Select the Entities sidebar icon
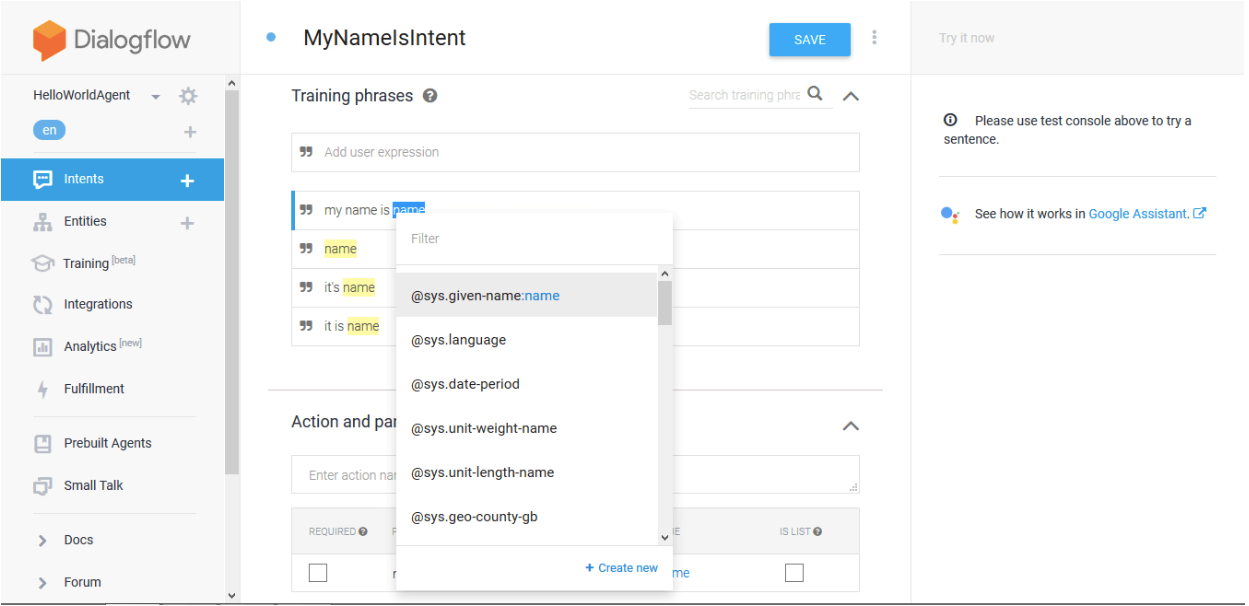The image size is (1249, 606). pyautogui.click(x=41, y=221)
